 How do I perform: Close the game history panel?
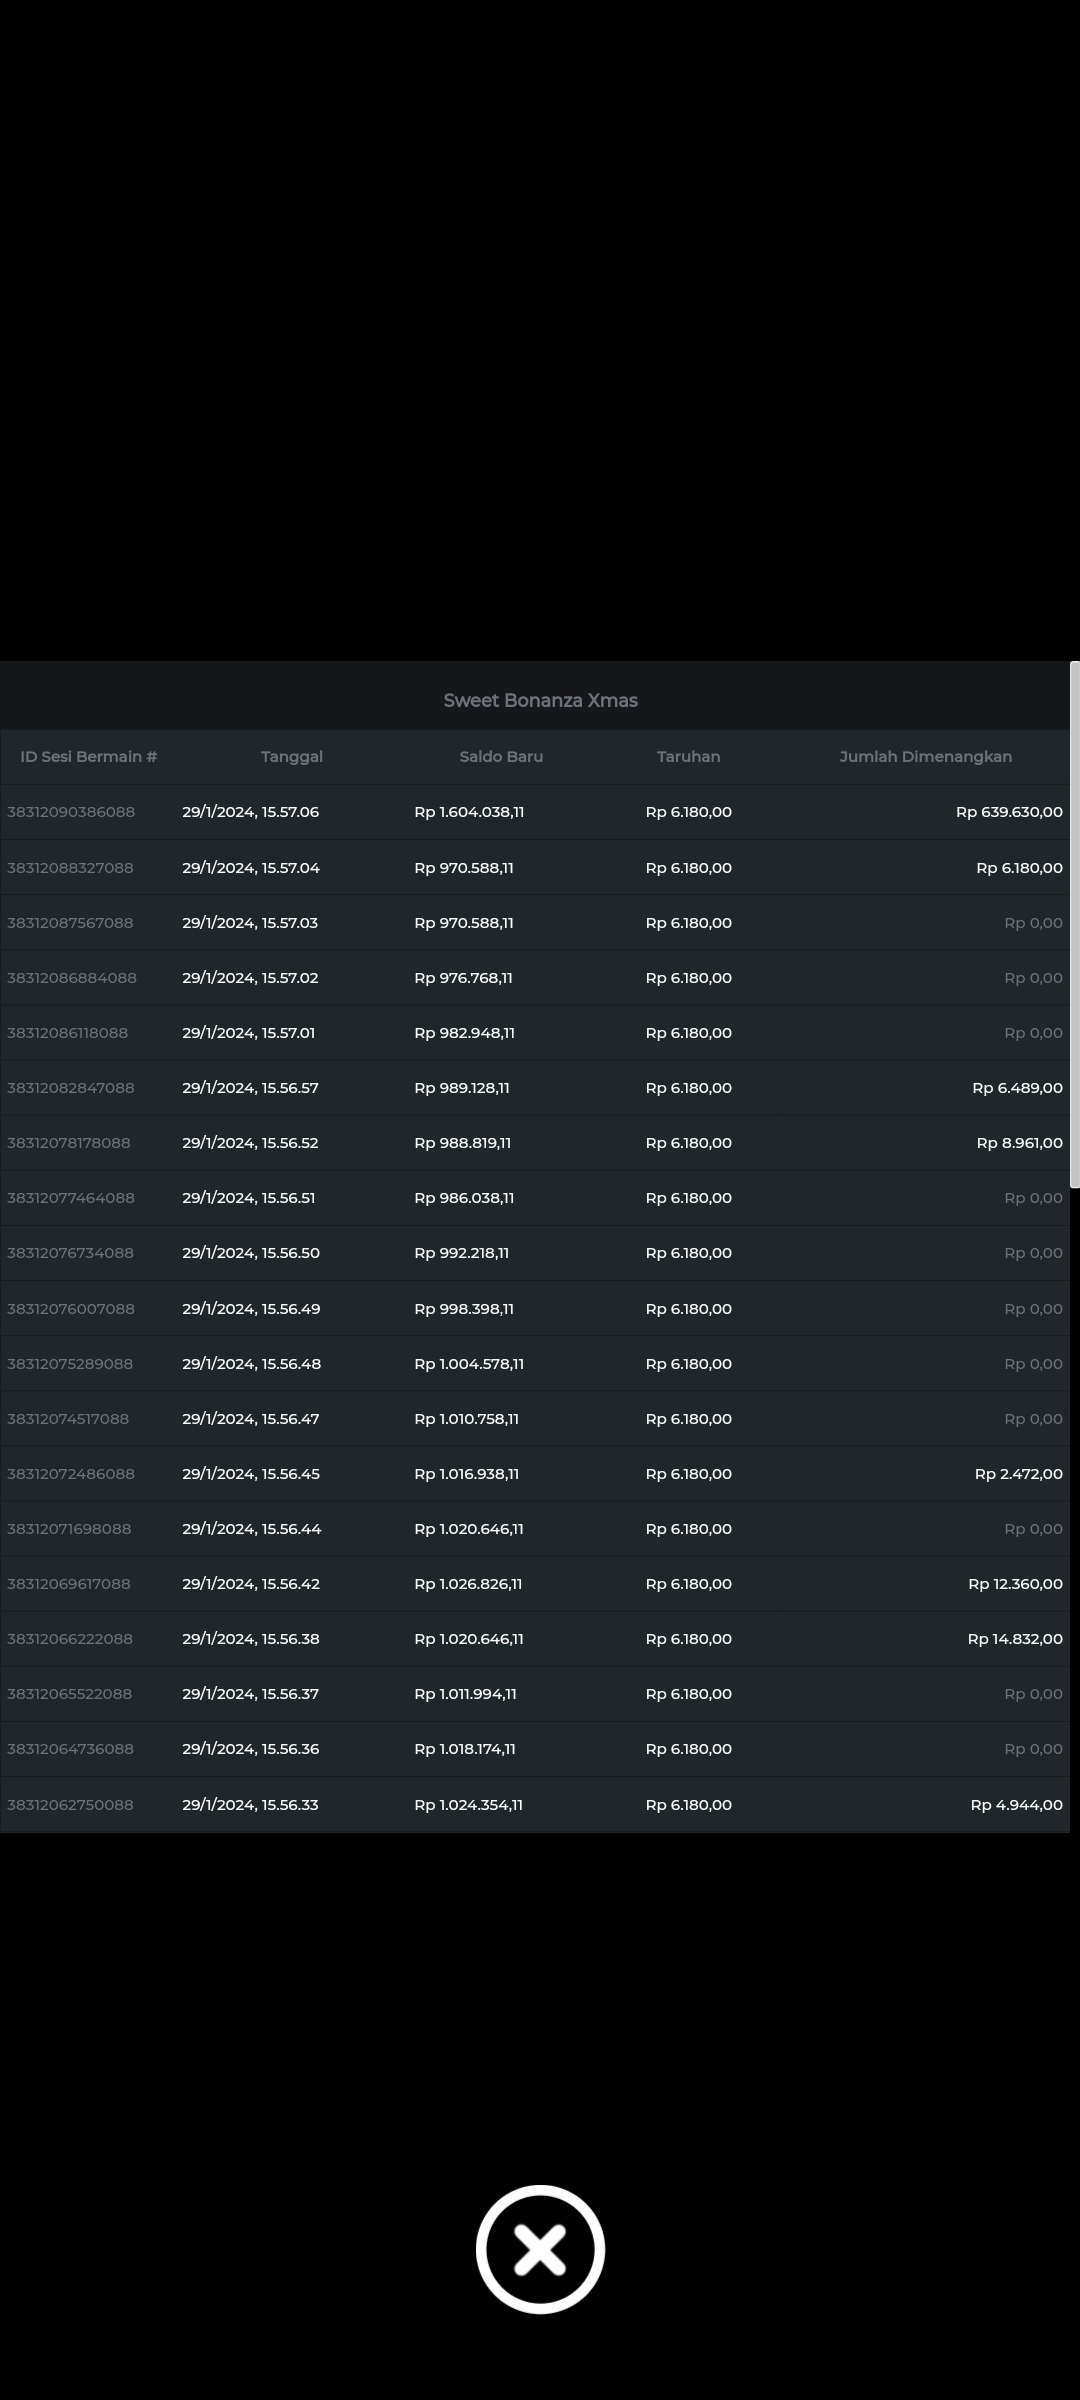540,2249
